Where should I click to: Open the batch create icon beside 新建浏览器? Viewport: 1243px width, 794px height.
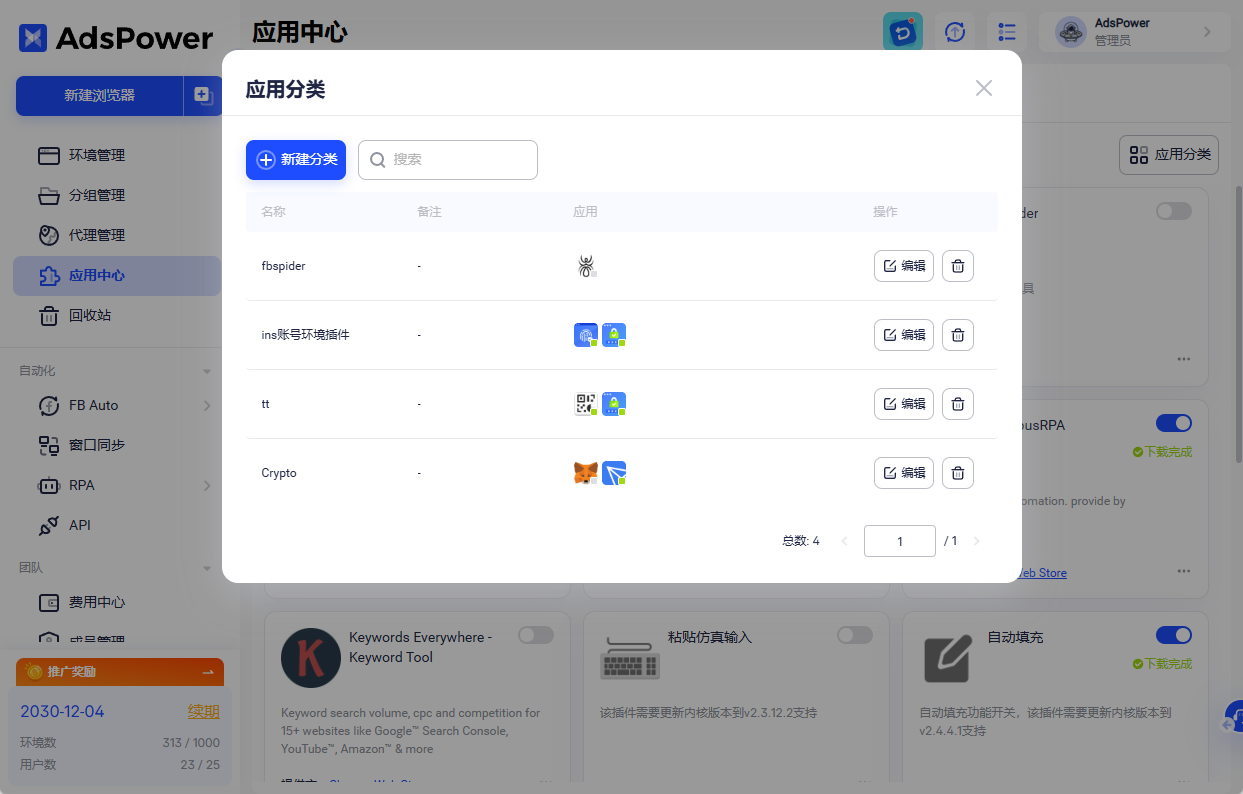click(203, 95)
